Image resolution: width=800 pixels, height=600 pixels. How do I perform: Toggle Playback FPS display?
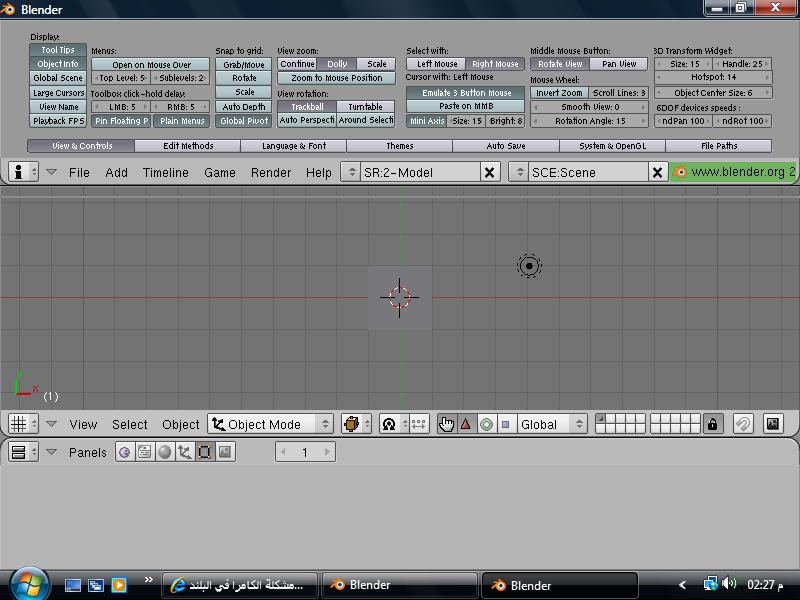click(x=58, y=121)
